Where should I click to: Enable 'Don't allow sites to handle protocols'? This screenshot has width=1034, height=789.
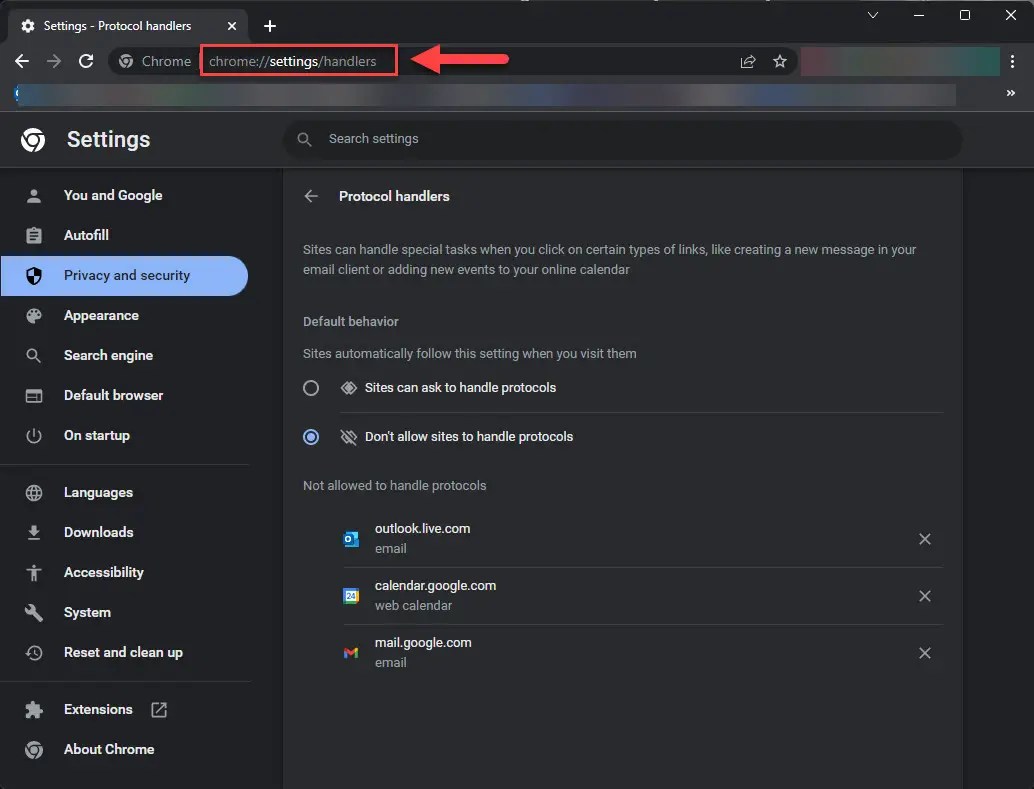point(311,437)
